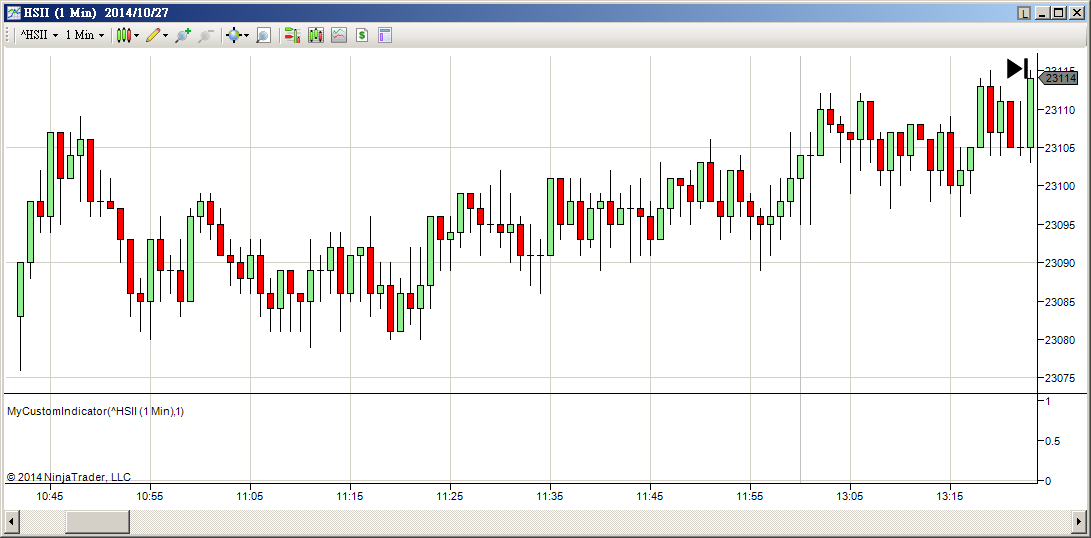Click the 23090 price axis label
Screen dimensions: 1091x538
pyautogui.click(x=1060, y=263)
